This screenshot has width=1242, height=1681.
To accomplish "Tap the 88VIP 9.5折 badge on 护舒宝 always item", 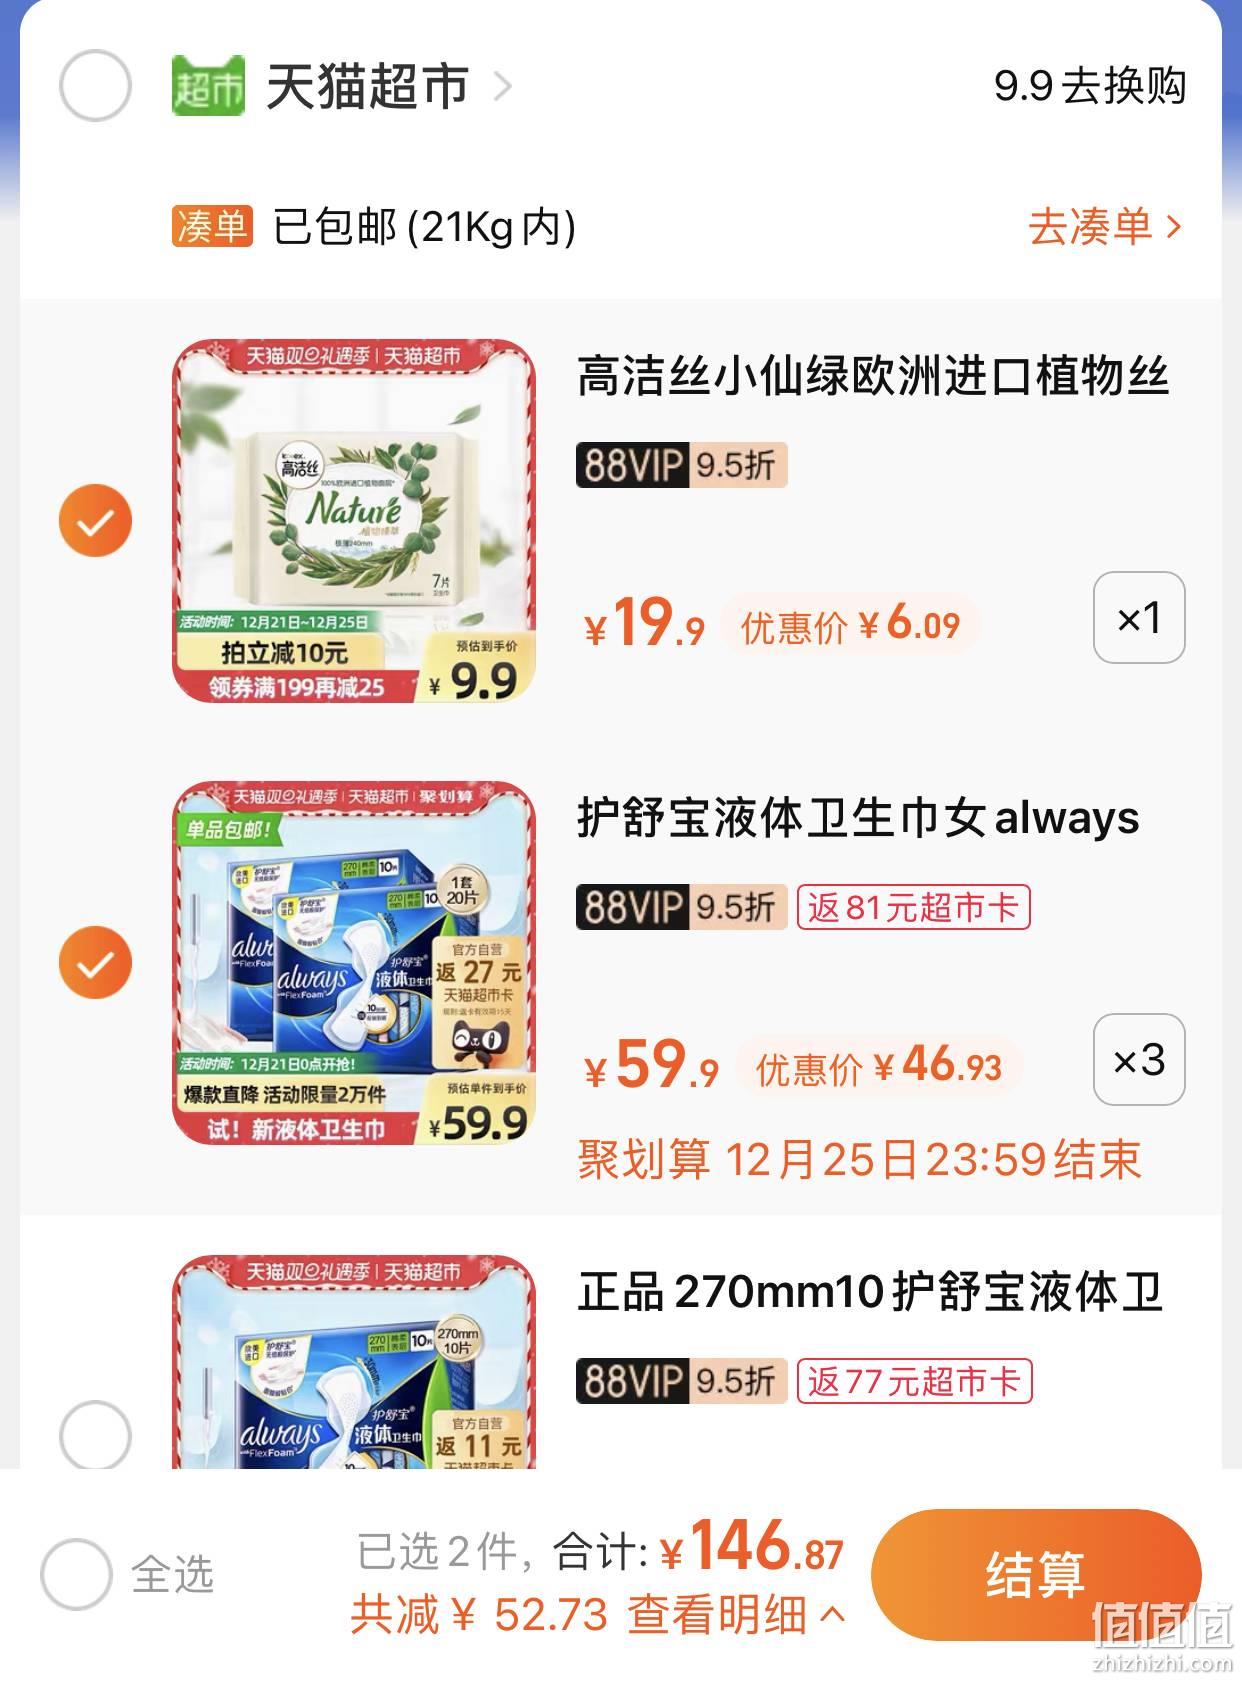I will 681,907.
